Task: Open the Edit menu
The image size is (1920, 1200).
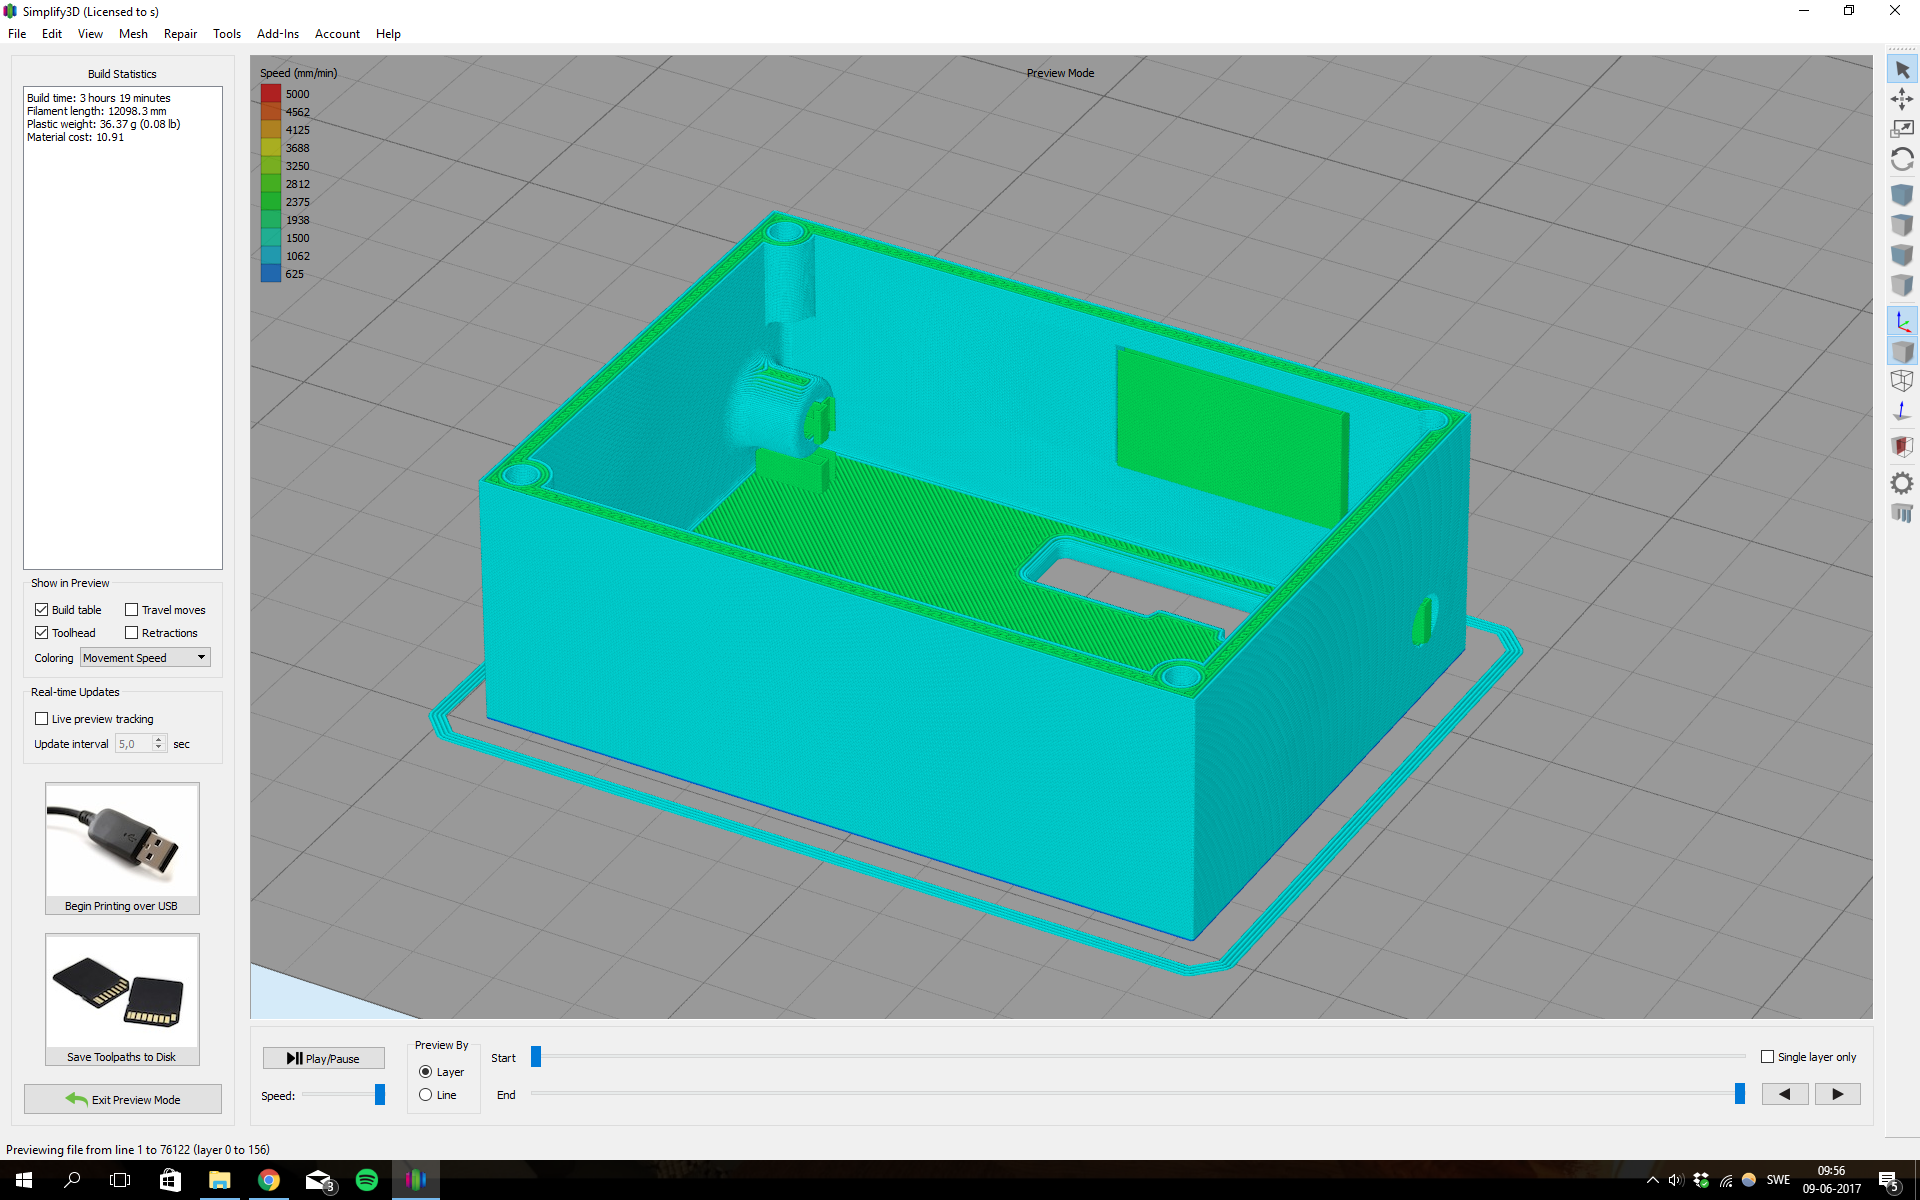Action: coord(52,34)
